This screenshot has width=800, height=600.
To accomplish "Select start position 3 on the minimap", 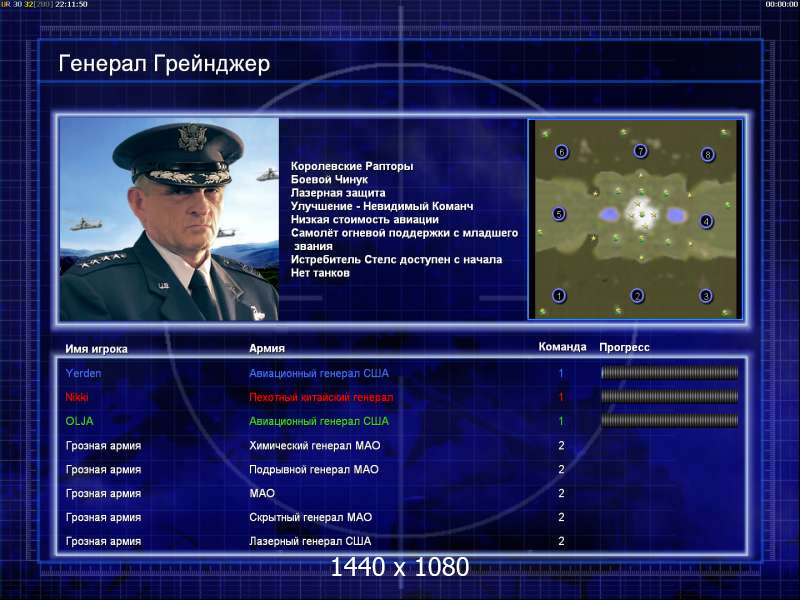I will [x=706, y=295].
